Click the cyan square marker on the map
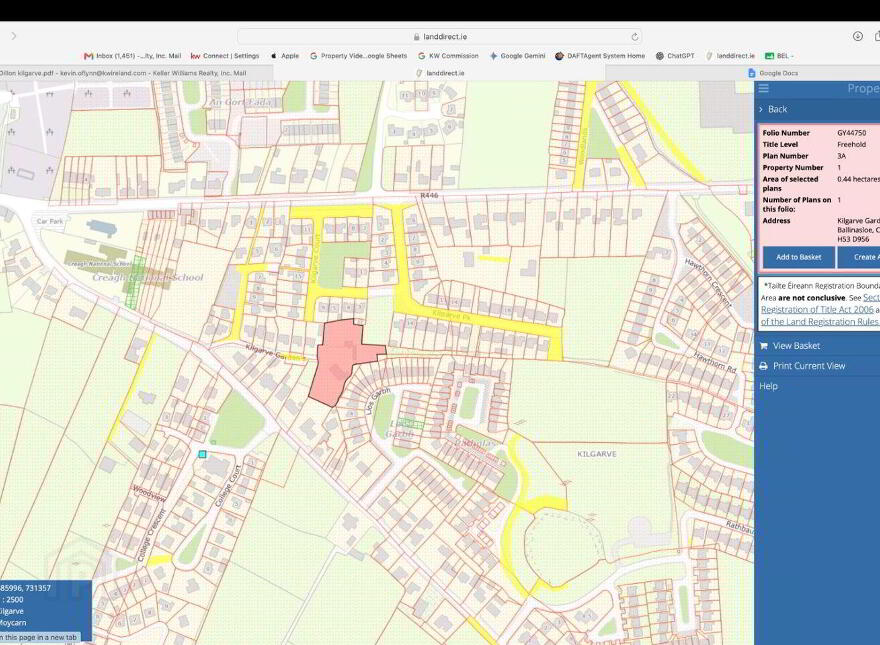880x645 pixels. pyautogui.click(x=203, y=454)
